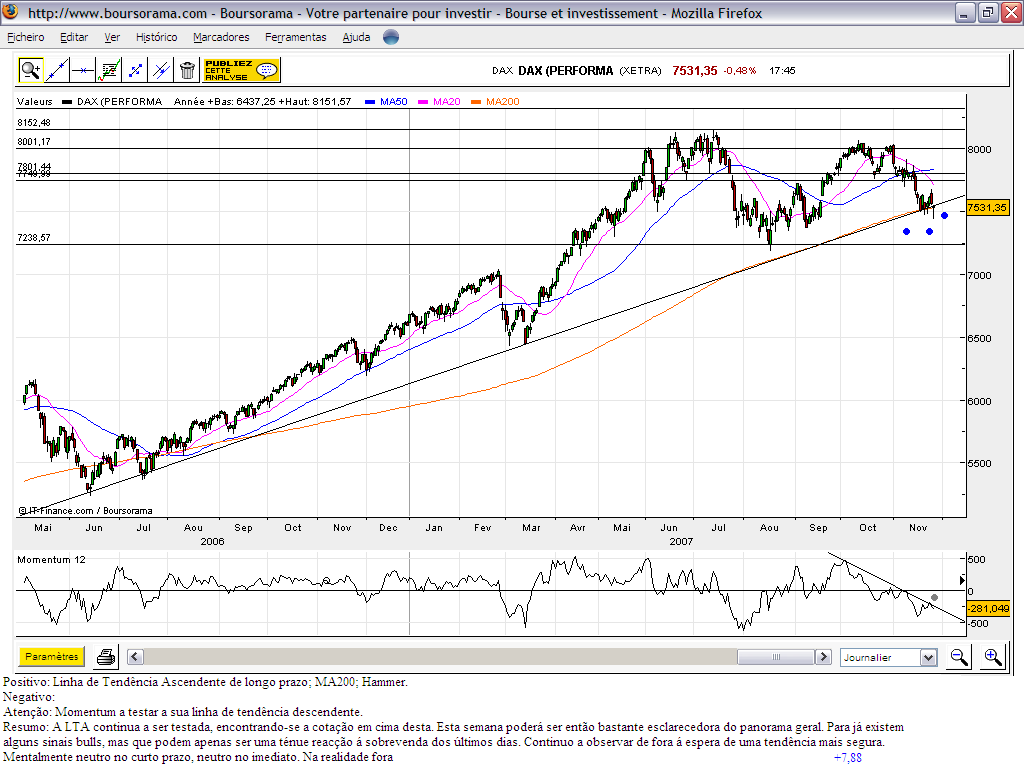
Task: Click the Année +Bas: 6437,25 +Haut: 8151,57 text
Action: [x=263, y=101]
